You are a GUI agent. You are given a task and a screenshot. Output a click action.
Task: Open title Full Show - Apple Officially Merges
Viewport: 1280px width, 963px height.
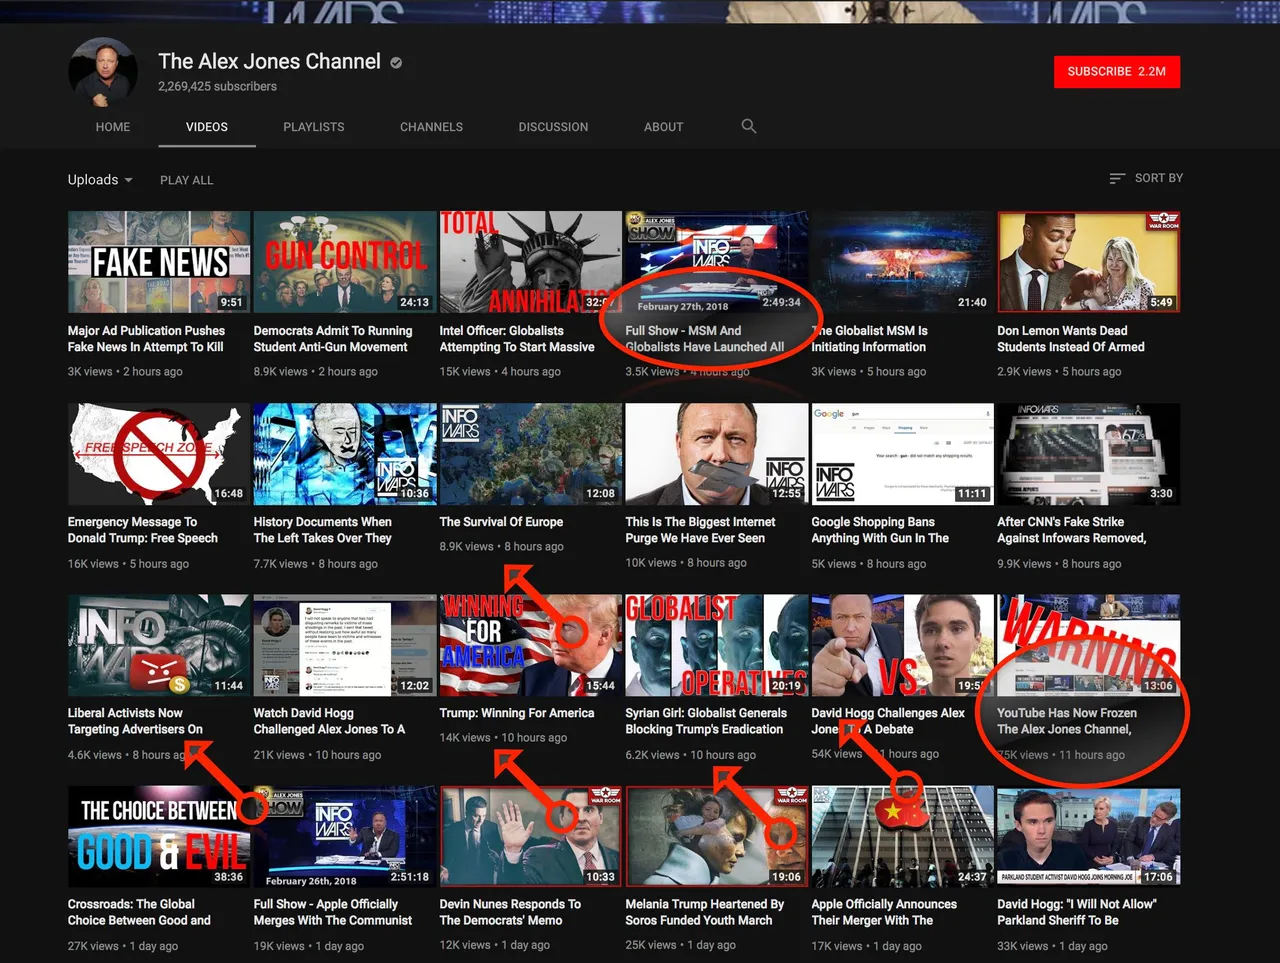(333, 912)
